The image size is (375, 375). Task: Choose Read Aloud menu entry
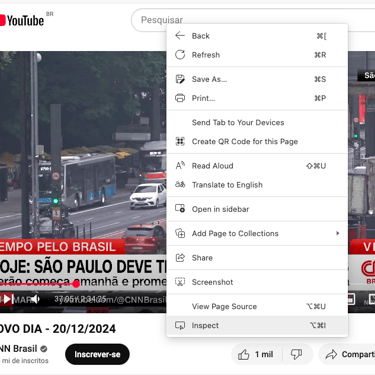tap(257, 166)
